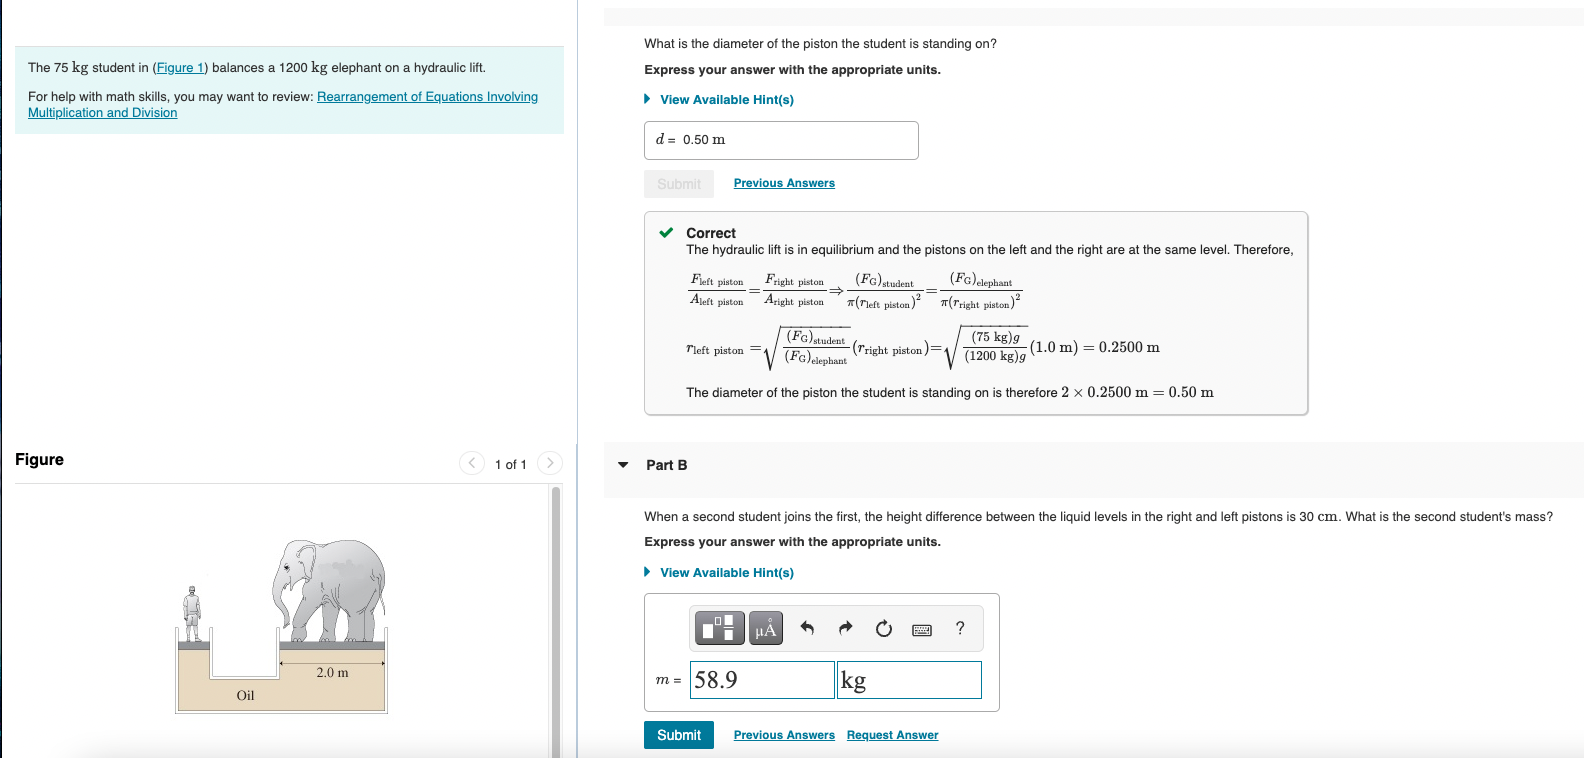The width and height of the screenshot is (1584, 758).
Task: Open Part B Previous Answers link
Action: click(x=784, y=735)
